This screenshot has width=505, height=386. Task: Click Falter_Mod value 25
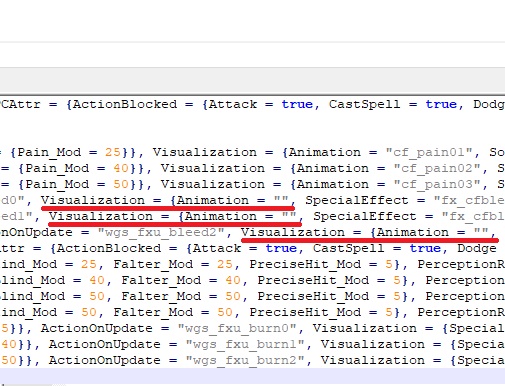tap(225, 264)
